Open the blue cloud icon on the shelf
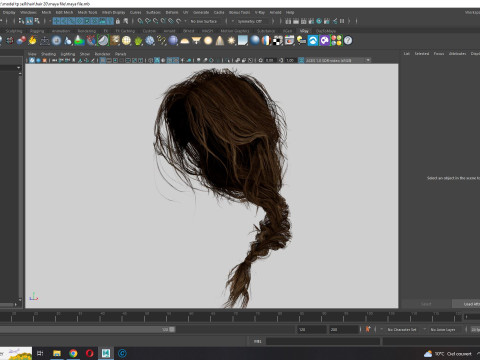Image resolution: width=480 pixels, height=360 pixels. point(313,41)
